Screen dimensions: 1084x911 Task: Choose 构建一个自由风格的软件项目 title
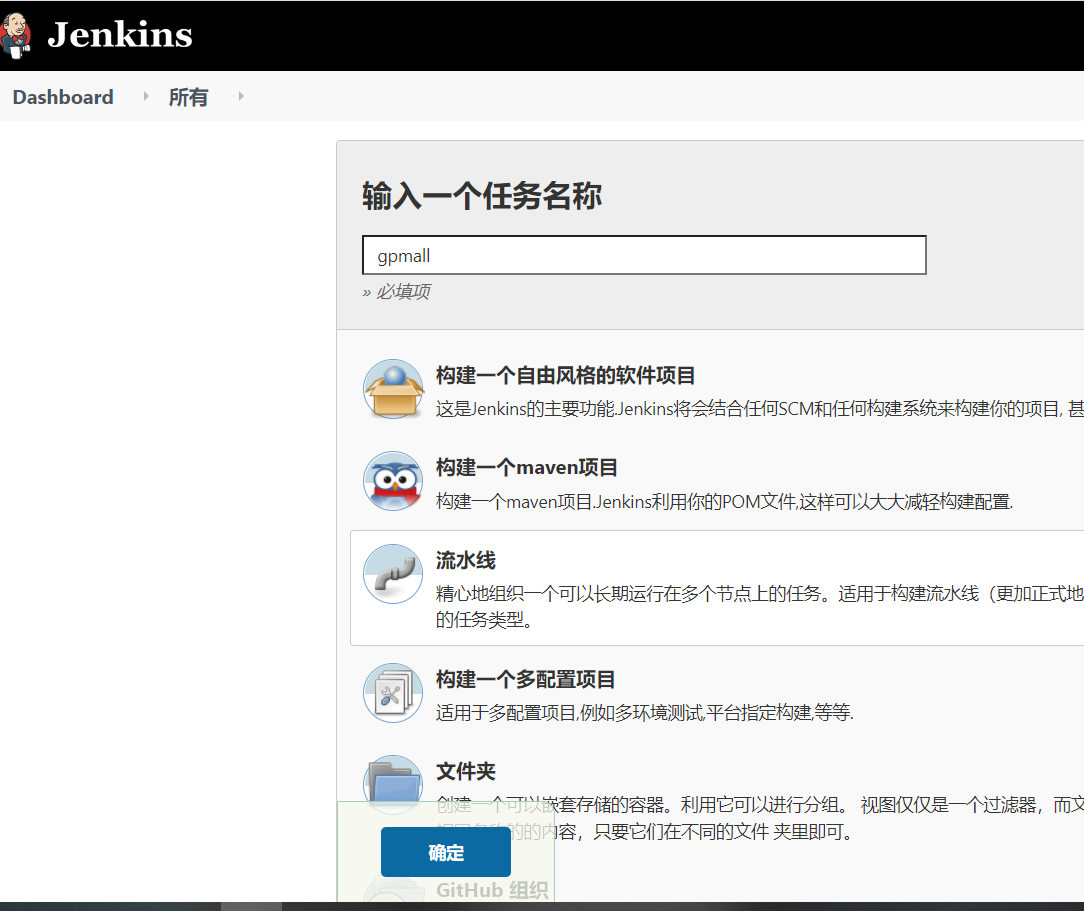[x=566, y=375]
